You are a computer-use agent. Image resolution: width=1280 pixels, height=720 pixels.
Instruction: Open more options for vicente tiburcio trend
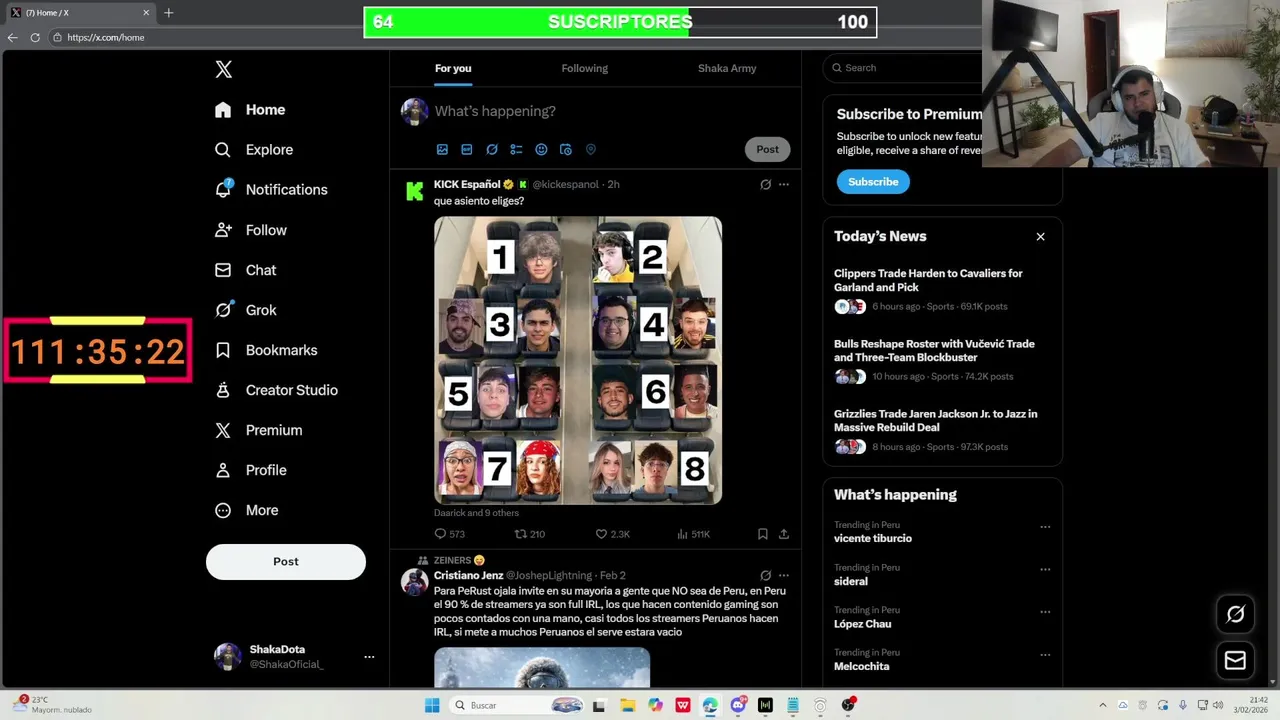1045,527
